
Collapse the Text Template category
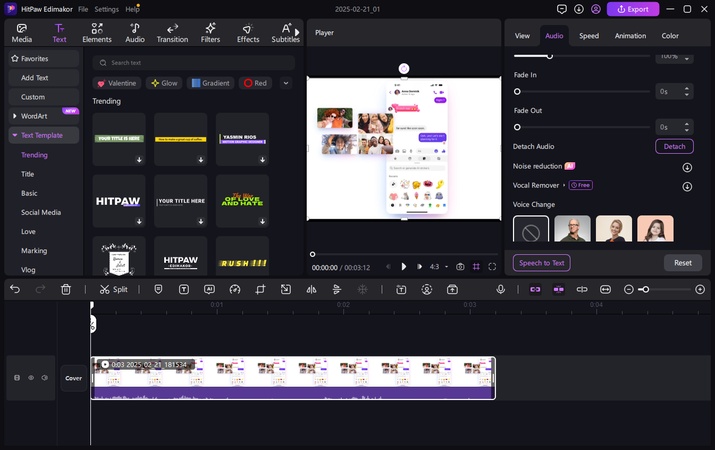point(15,135)
